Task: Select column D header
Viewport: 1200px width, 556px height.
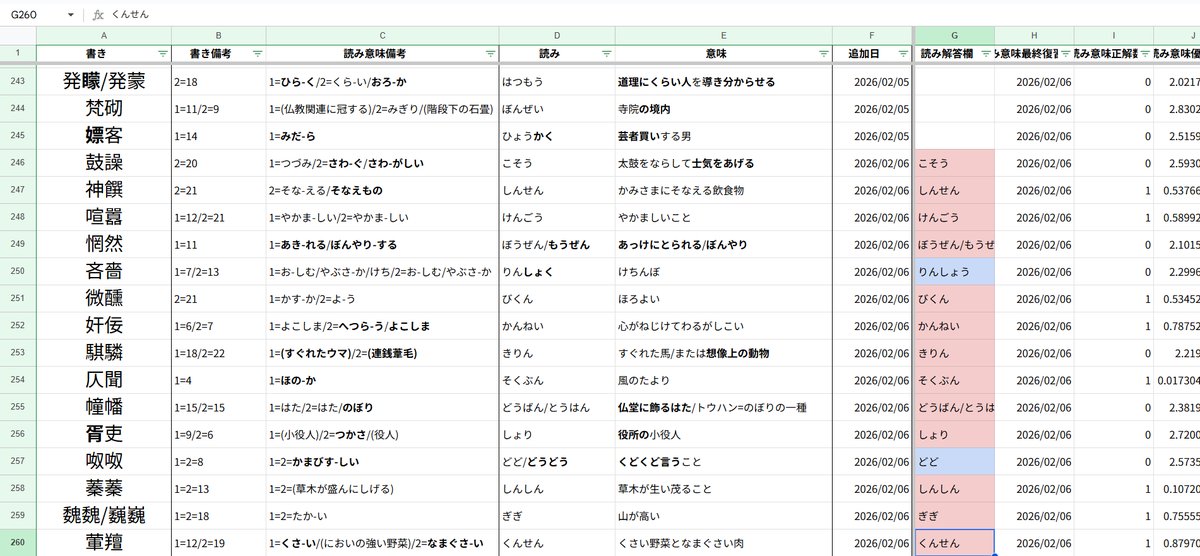Action: [x=557, y=35]
